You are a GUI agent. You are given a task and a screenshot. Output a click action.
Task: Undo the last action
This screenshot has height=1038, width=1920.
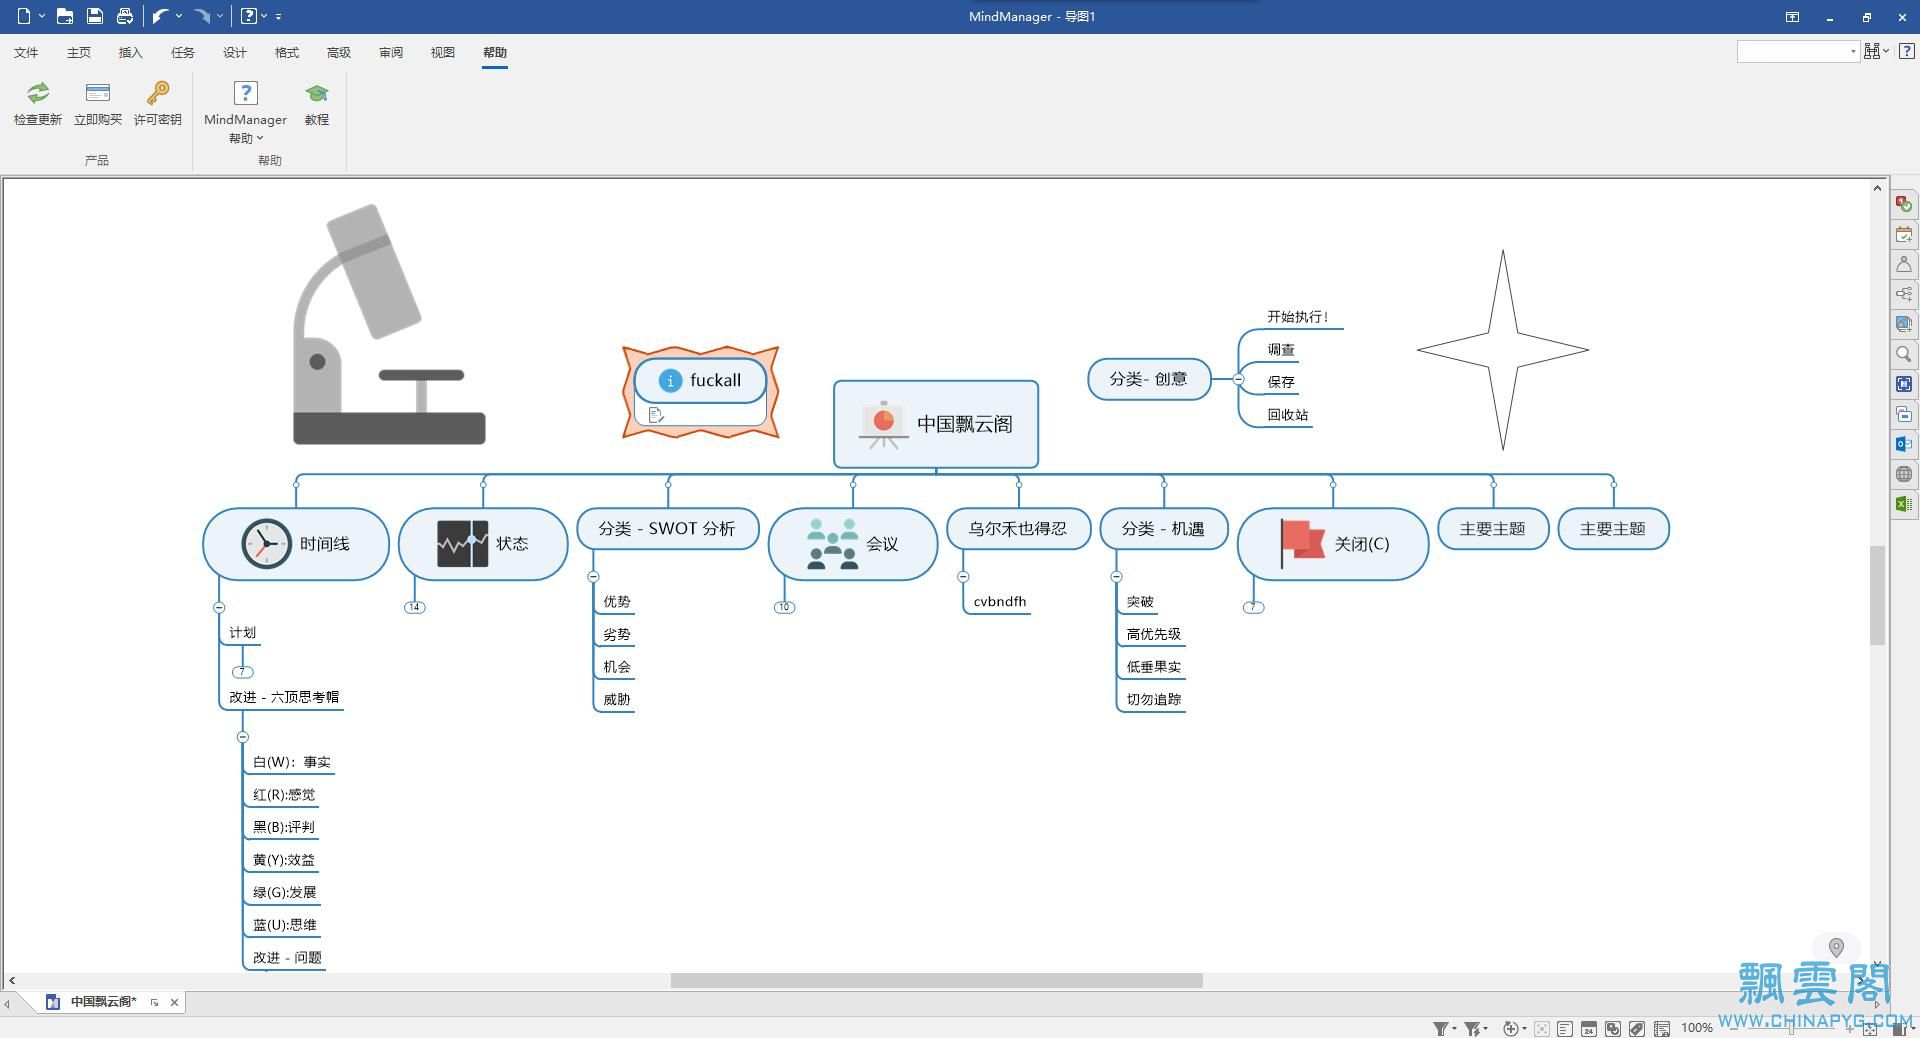pyautogui.click(x=160, y=16)
